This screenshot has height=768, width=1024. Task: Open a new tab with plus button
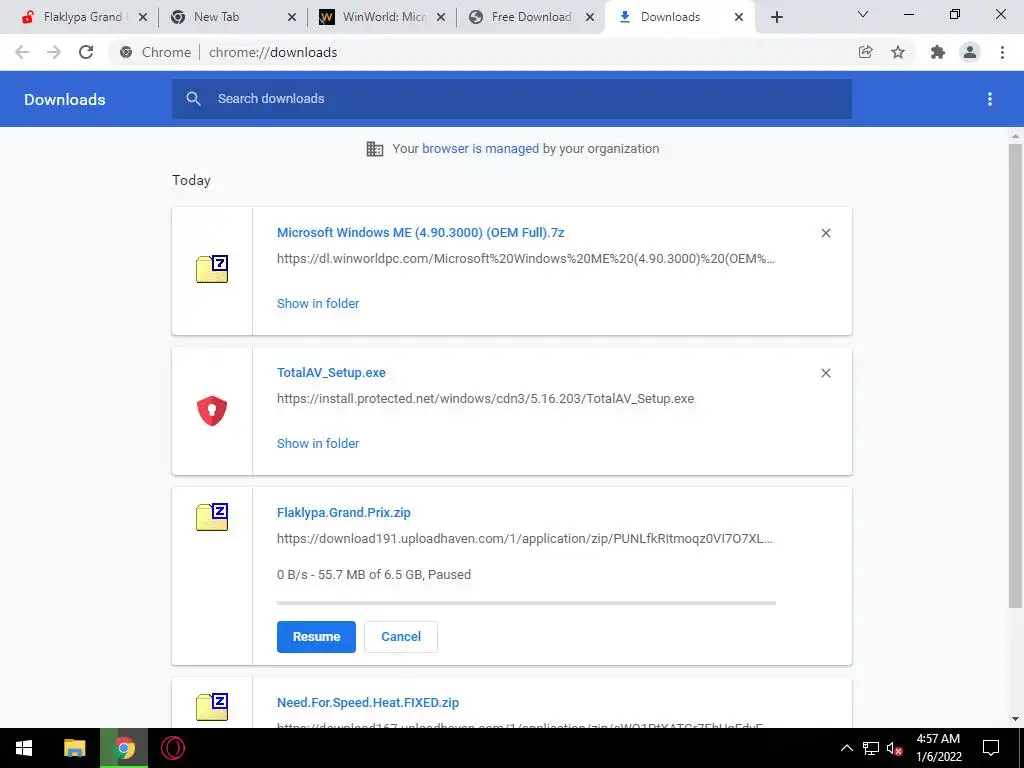pos(776,18)
